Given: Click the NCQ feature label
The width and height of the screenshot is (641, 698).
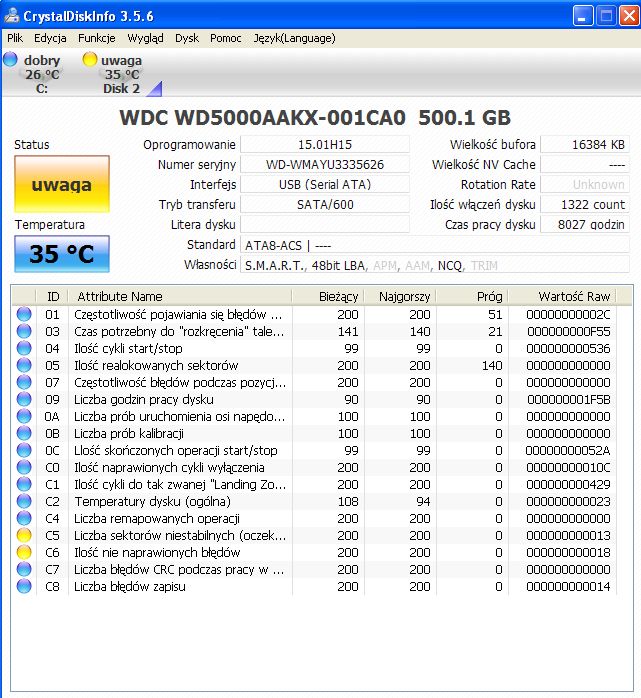Looking at the screenshot, I should (450, 266).
